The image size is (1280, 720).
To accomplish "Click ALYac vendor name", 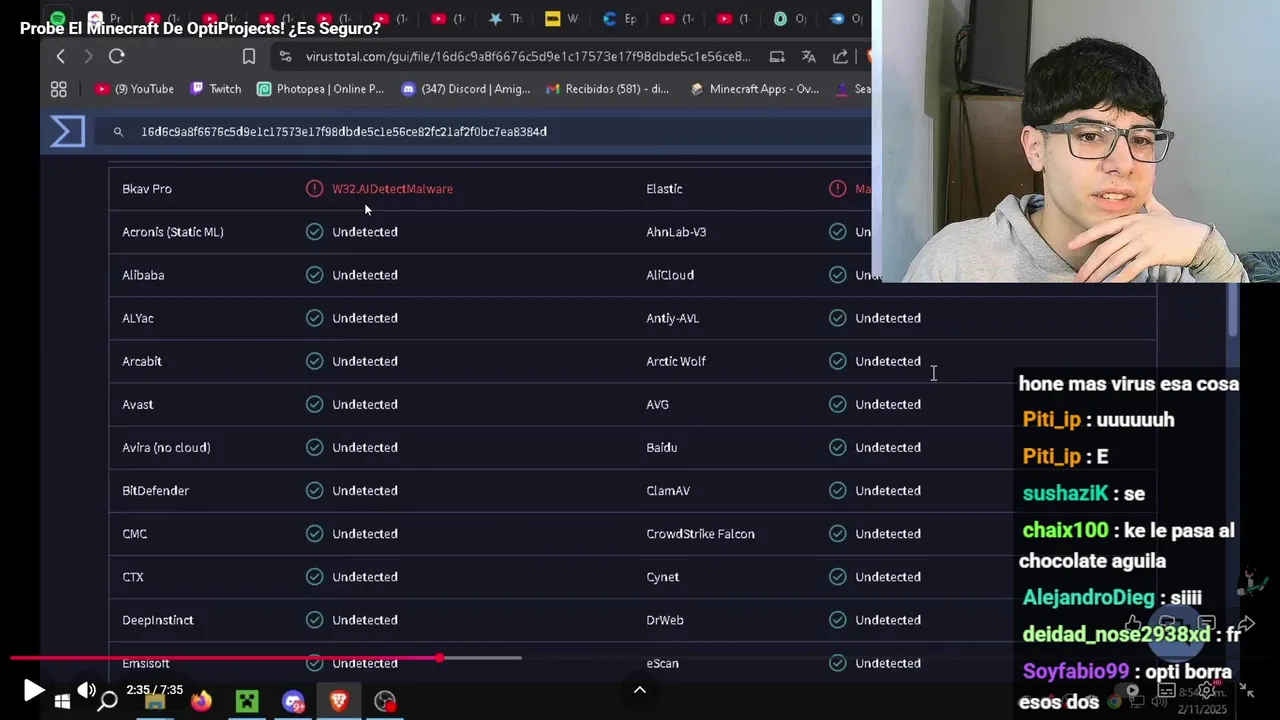I will pos(138,318).
